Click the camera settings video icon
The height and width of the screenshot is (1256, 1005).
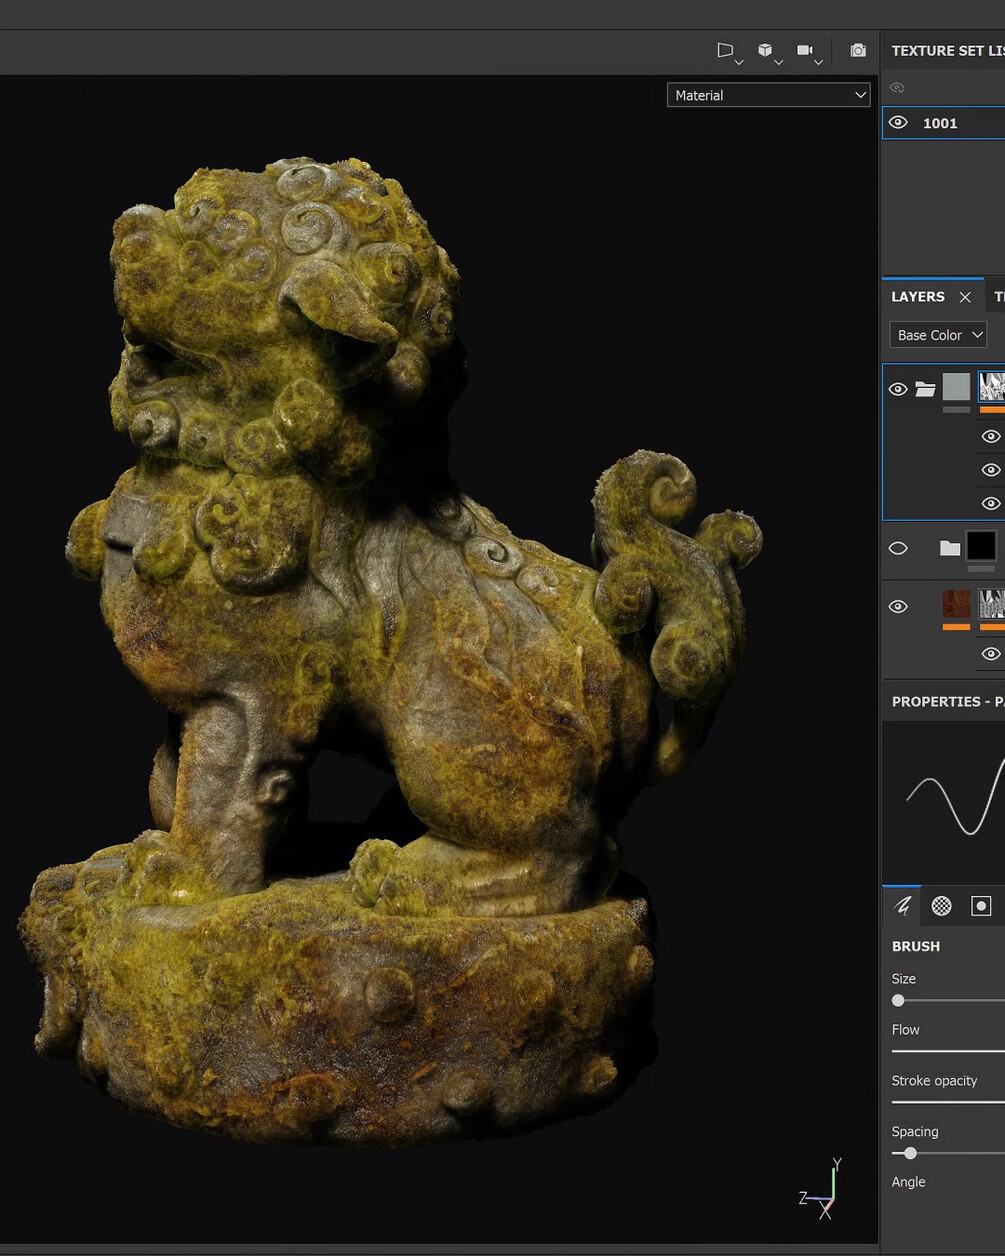point(804,50)
